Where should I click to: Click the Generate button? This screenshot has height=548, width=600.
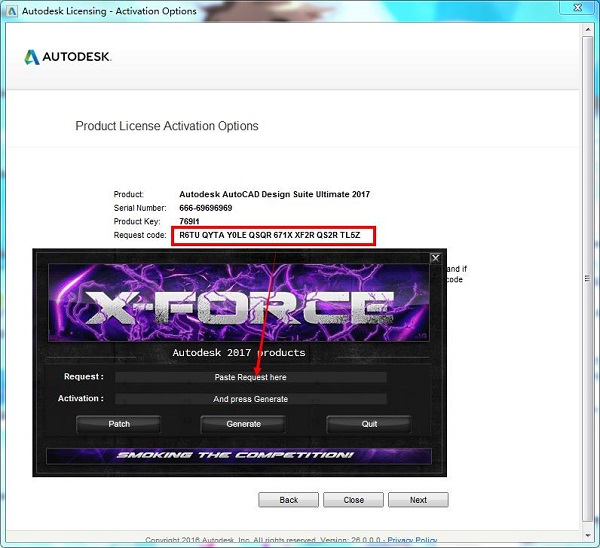point(243,424)
